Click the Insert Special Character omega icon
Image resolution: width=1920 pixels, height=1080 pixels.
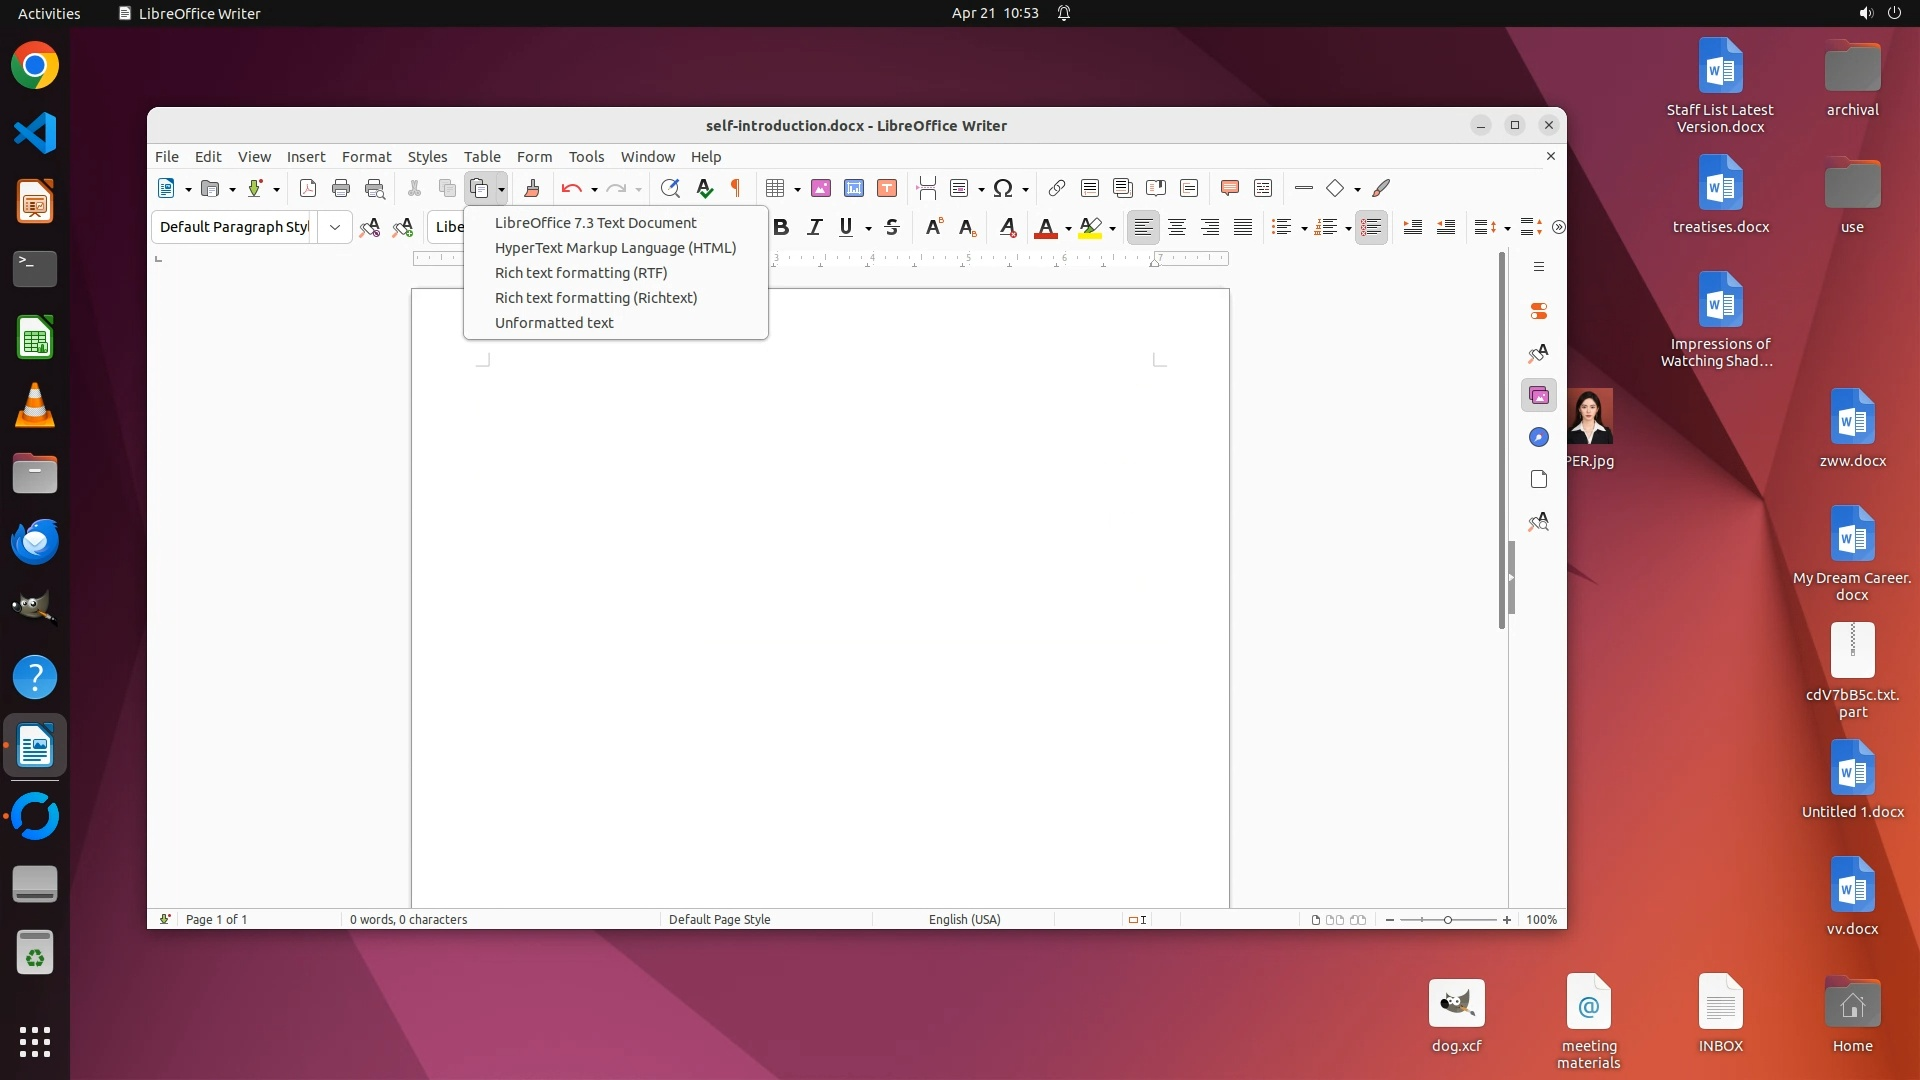point(1002,188)
